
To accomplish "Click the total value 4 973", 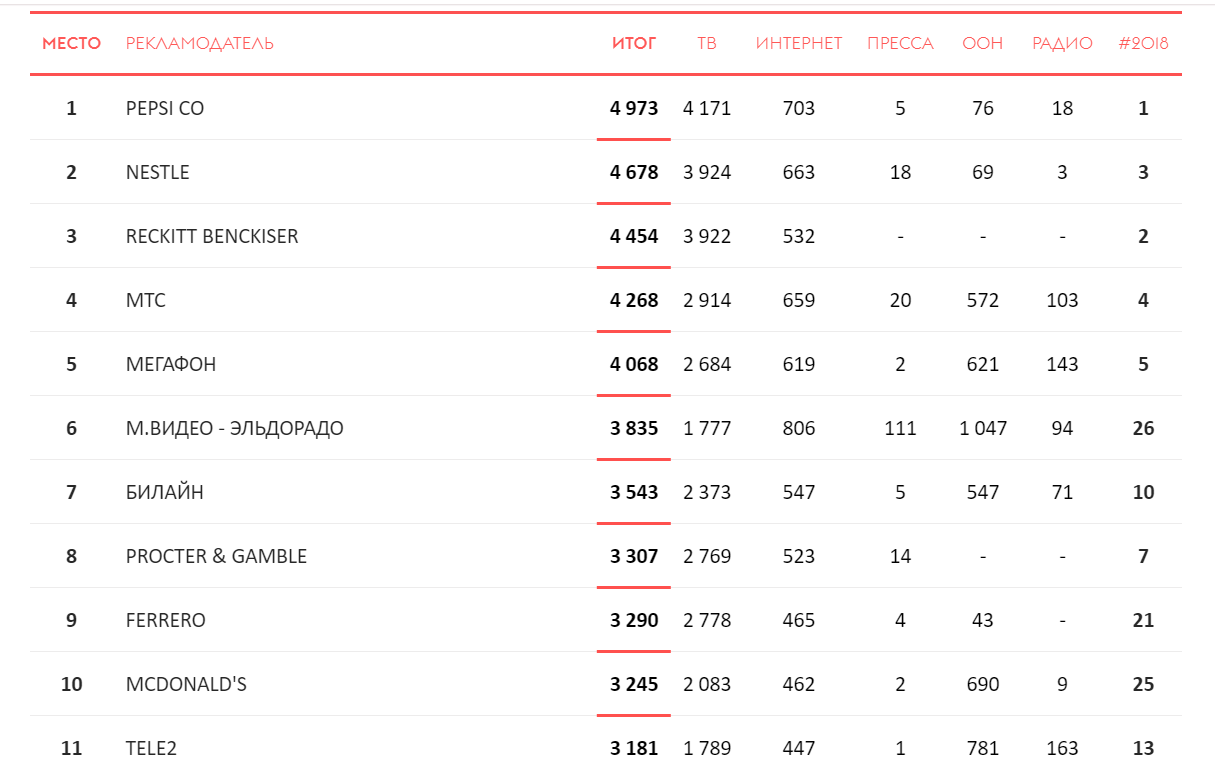I will 634,108.
